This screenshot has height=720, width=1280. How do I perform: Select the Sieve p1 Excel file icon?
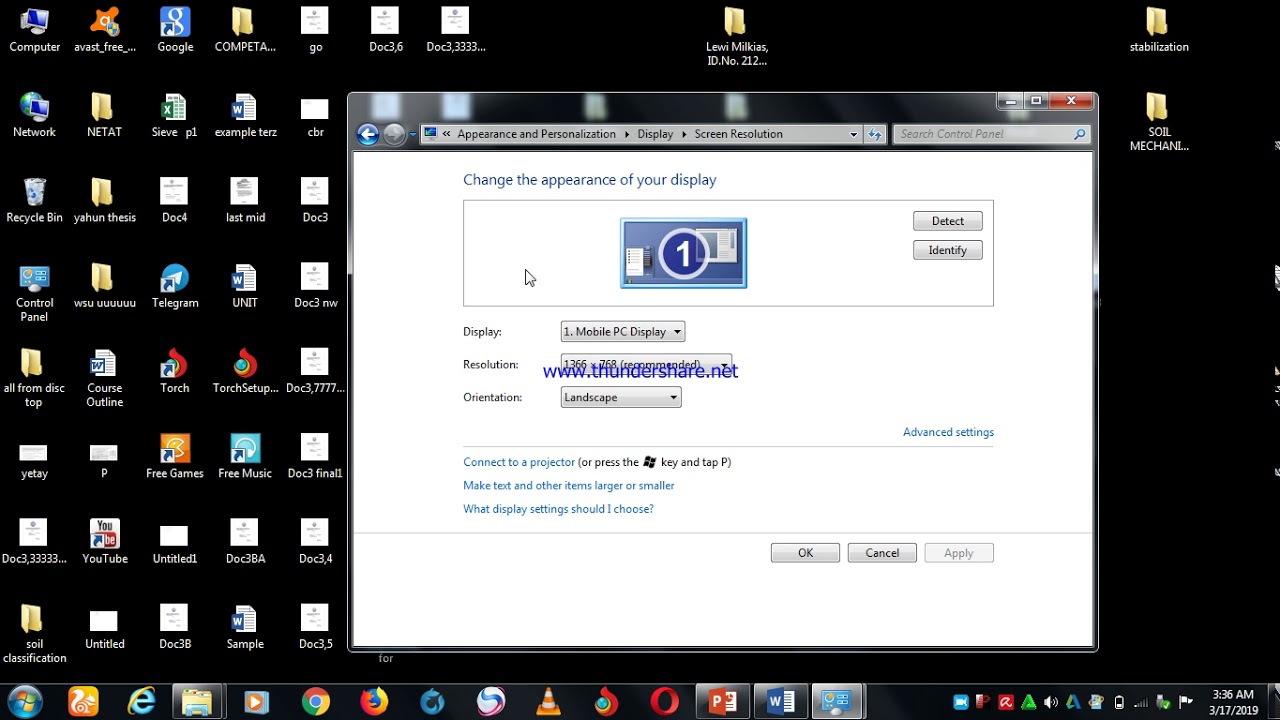(x=175, y=115)
